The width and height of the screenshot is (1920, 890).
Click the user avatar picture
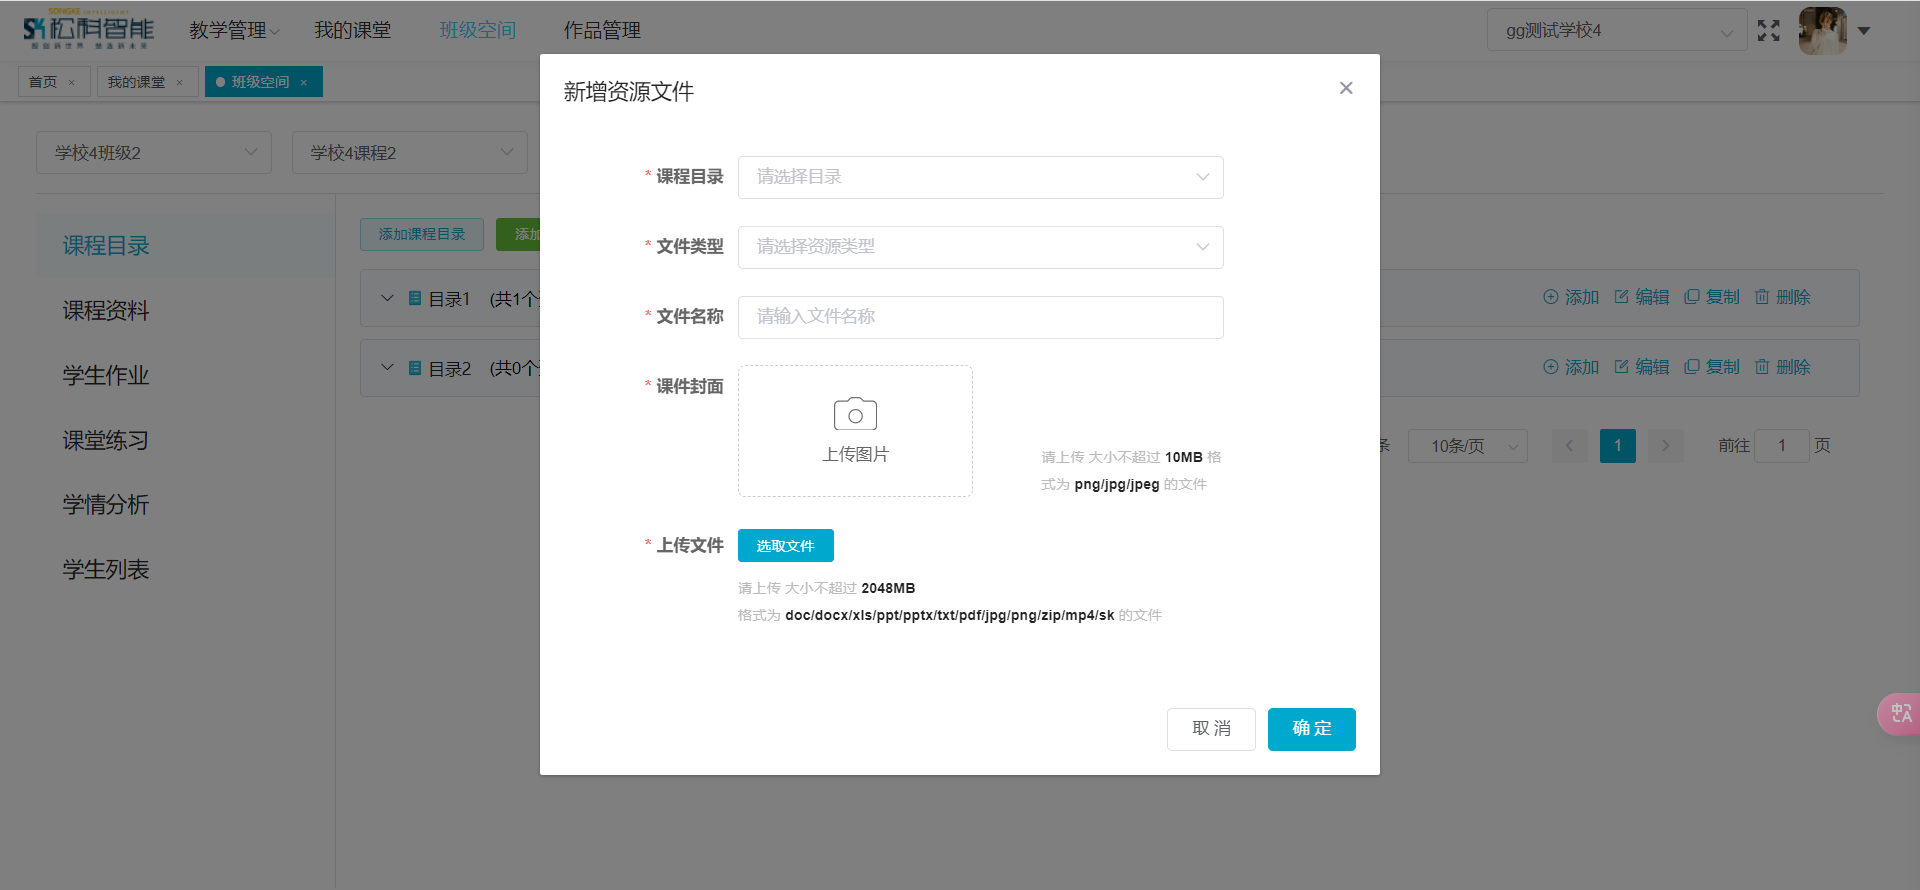coord(1822,31)
